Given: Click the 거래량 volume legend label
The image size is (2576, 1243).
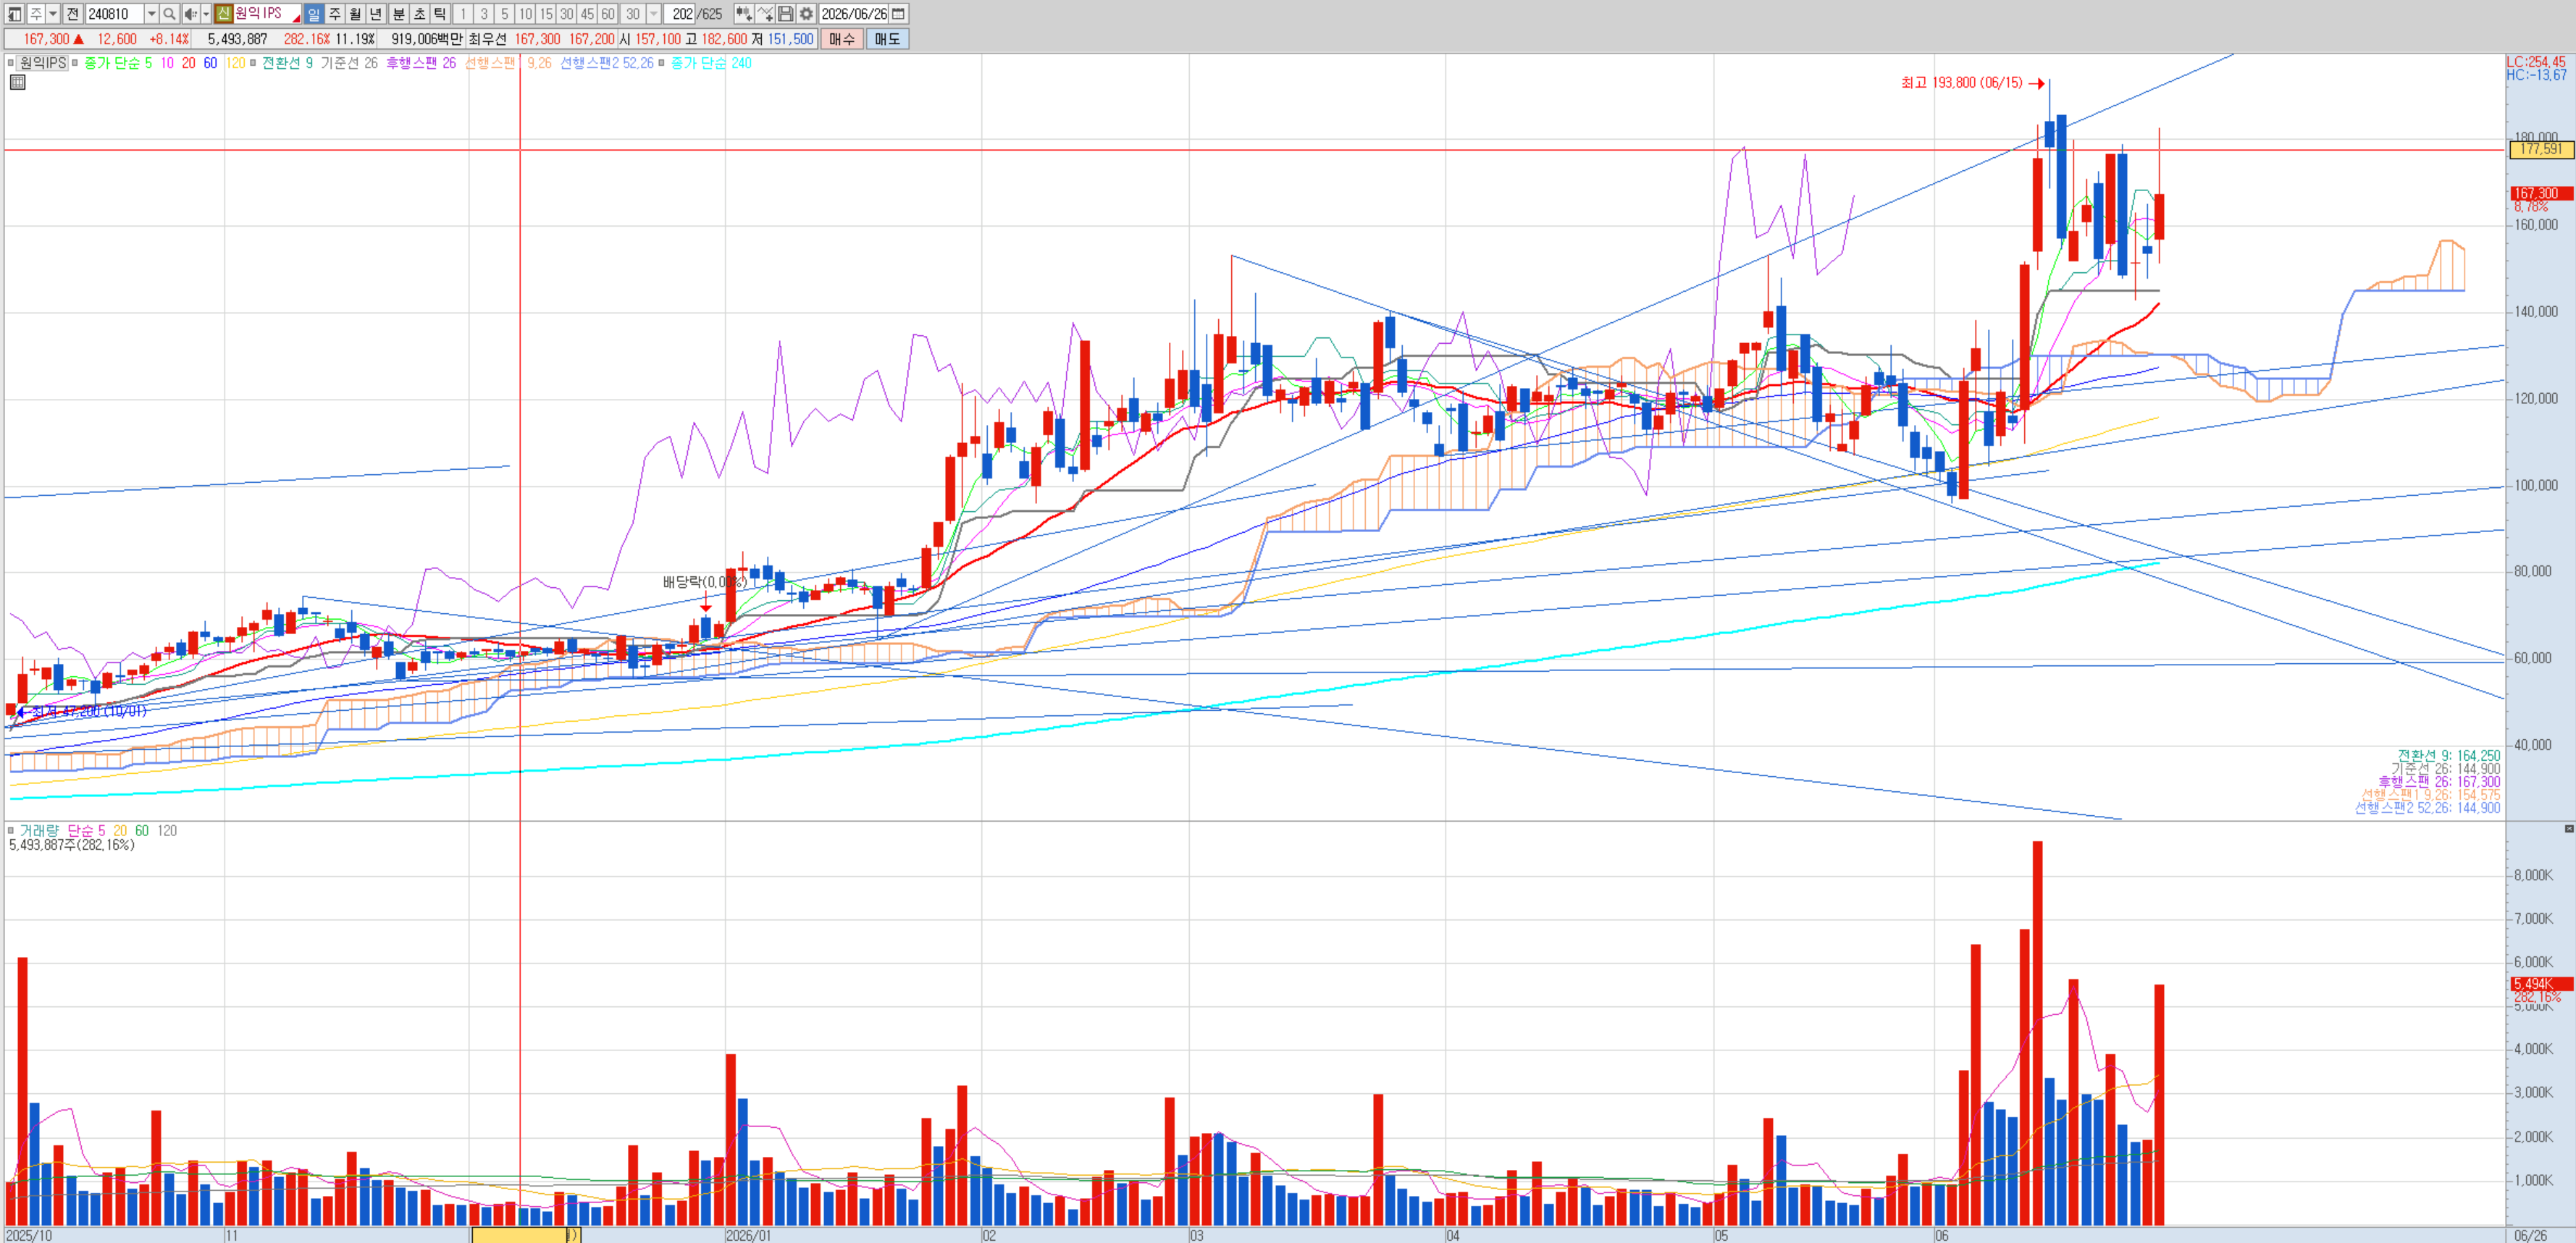Looking at the screenshot, I should [x=40, y=831].
